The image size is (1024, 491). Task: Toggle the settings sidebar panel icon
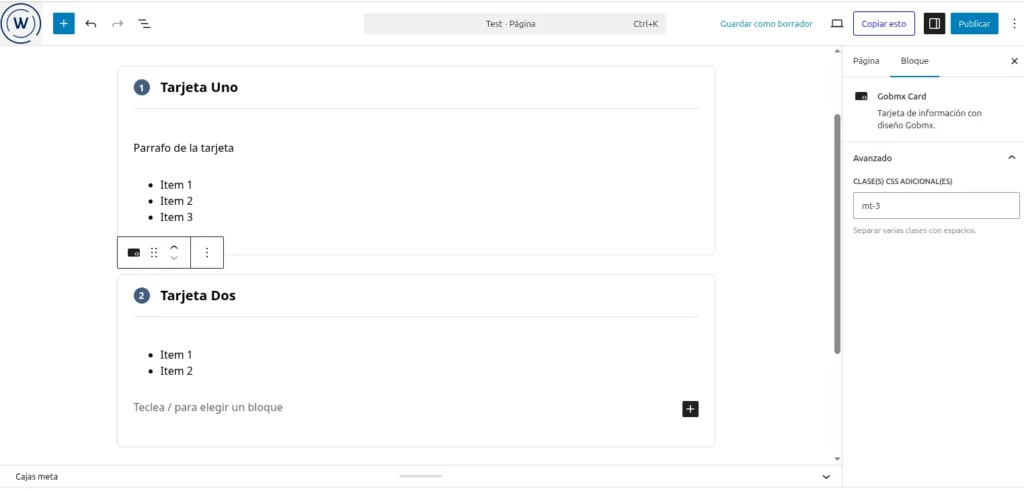coord(934,23)
